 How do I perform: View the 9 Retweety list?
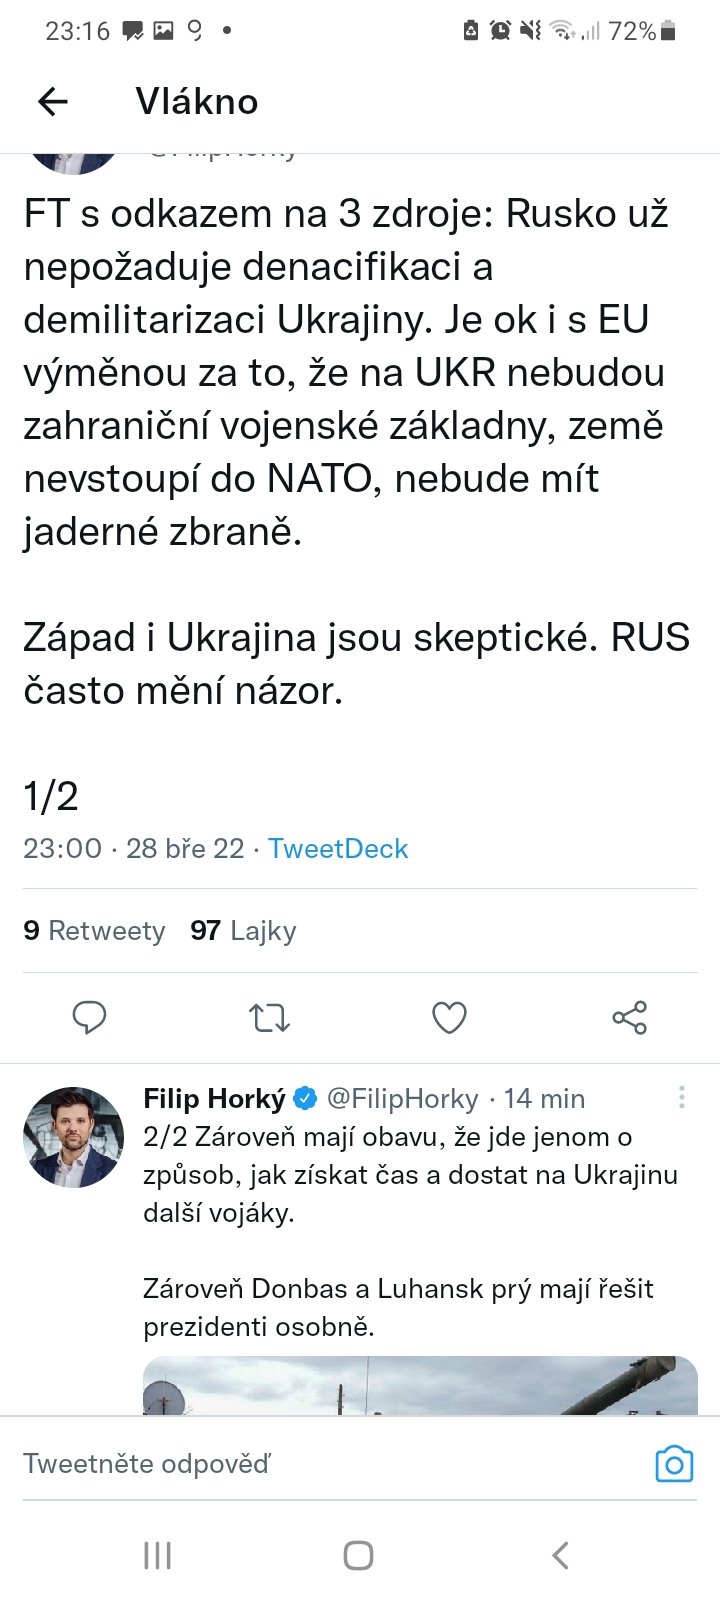point(94,931)
